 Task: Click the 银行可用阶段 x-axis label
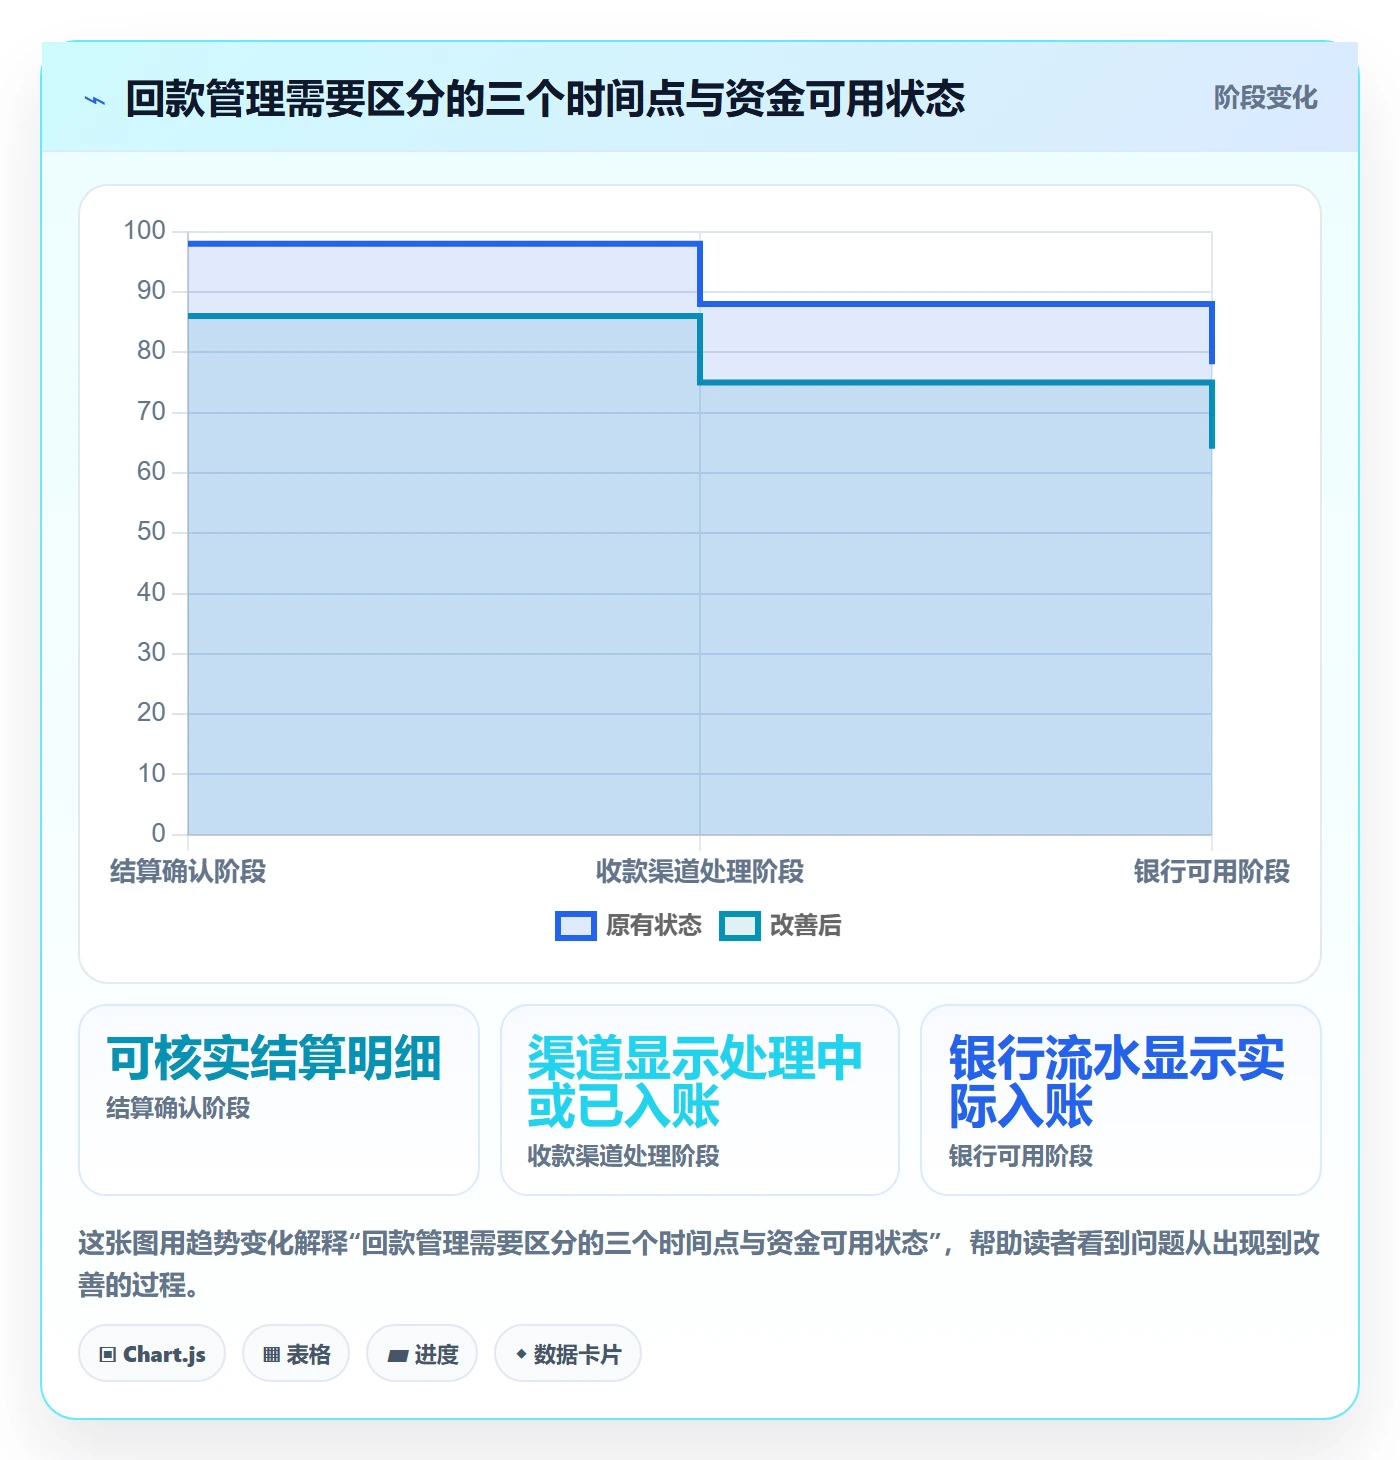coord(1212,872)
